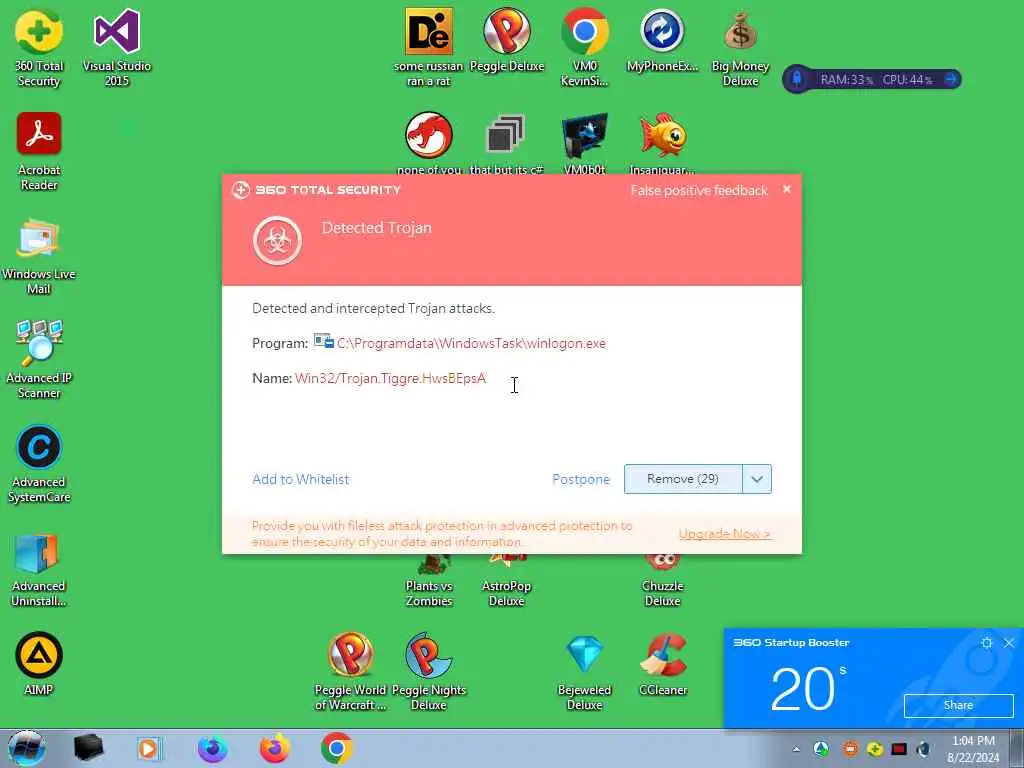
Task: Close the 360 Total Security alert
Action: point(787,189)
